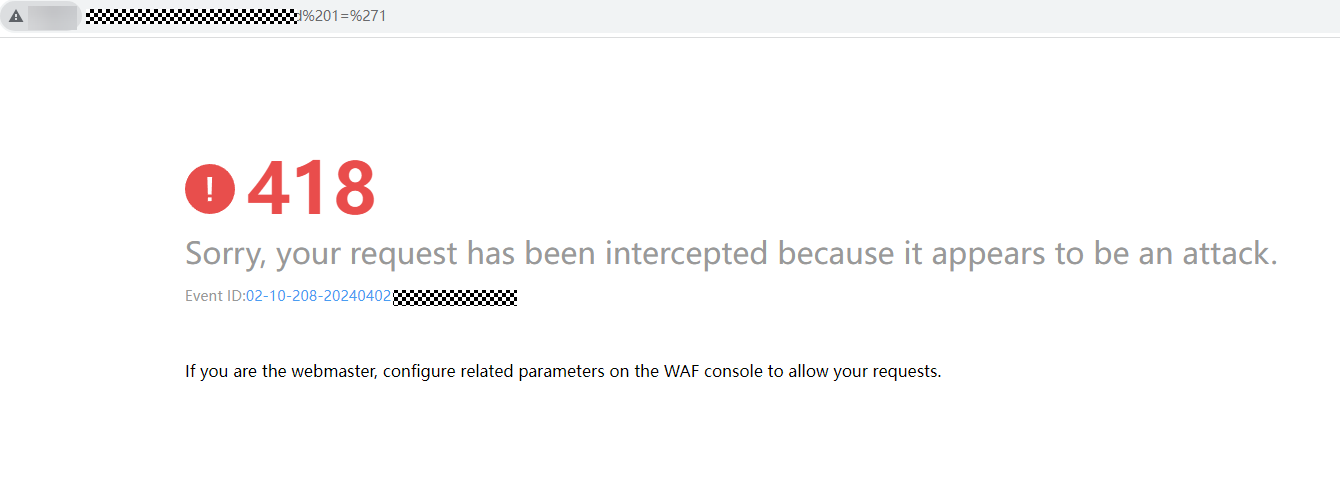Click the %201=%271 part of URL
This screenshot has height=489, width=1340.
click(342, 17)
